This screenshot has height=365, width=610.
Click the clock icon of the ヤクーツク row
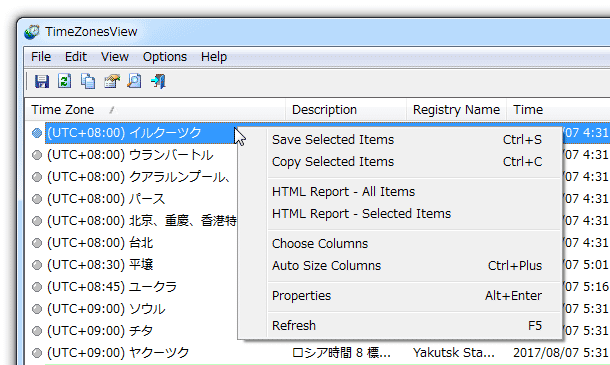coord(37,353)
